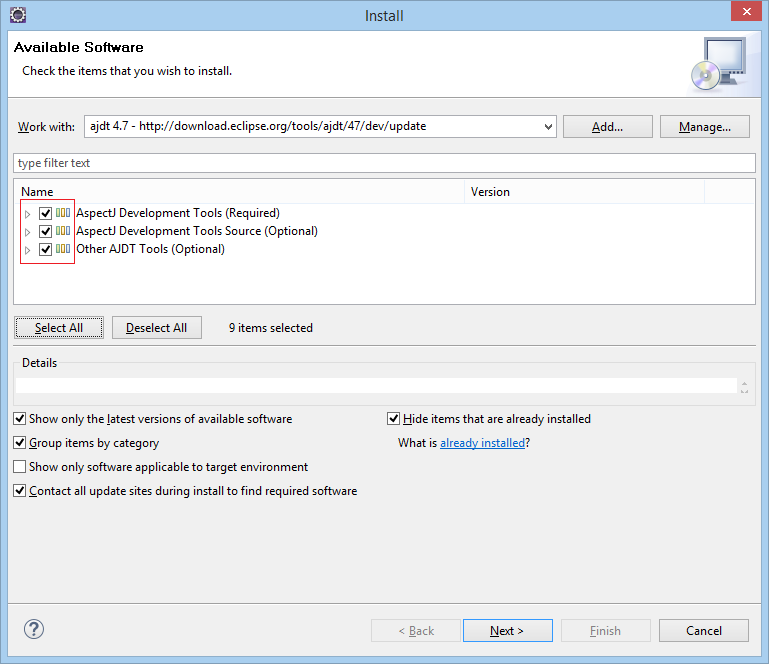
Task: Select the Other AJDT Tools (Optional) row text
Action: click(150, 249)
